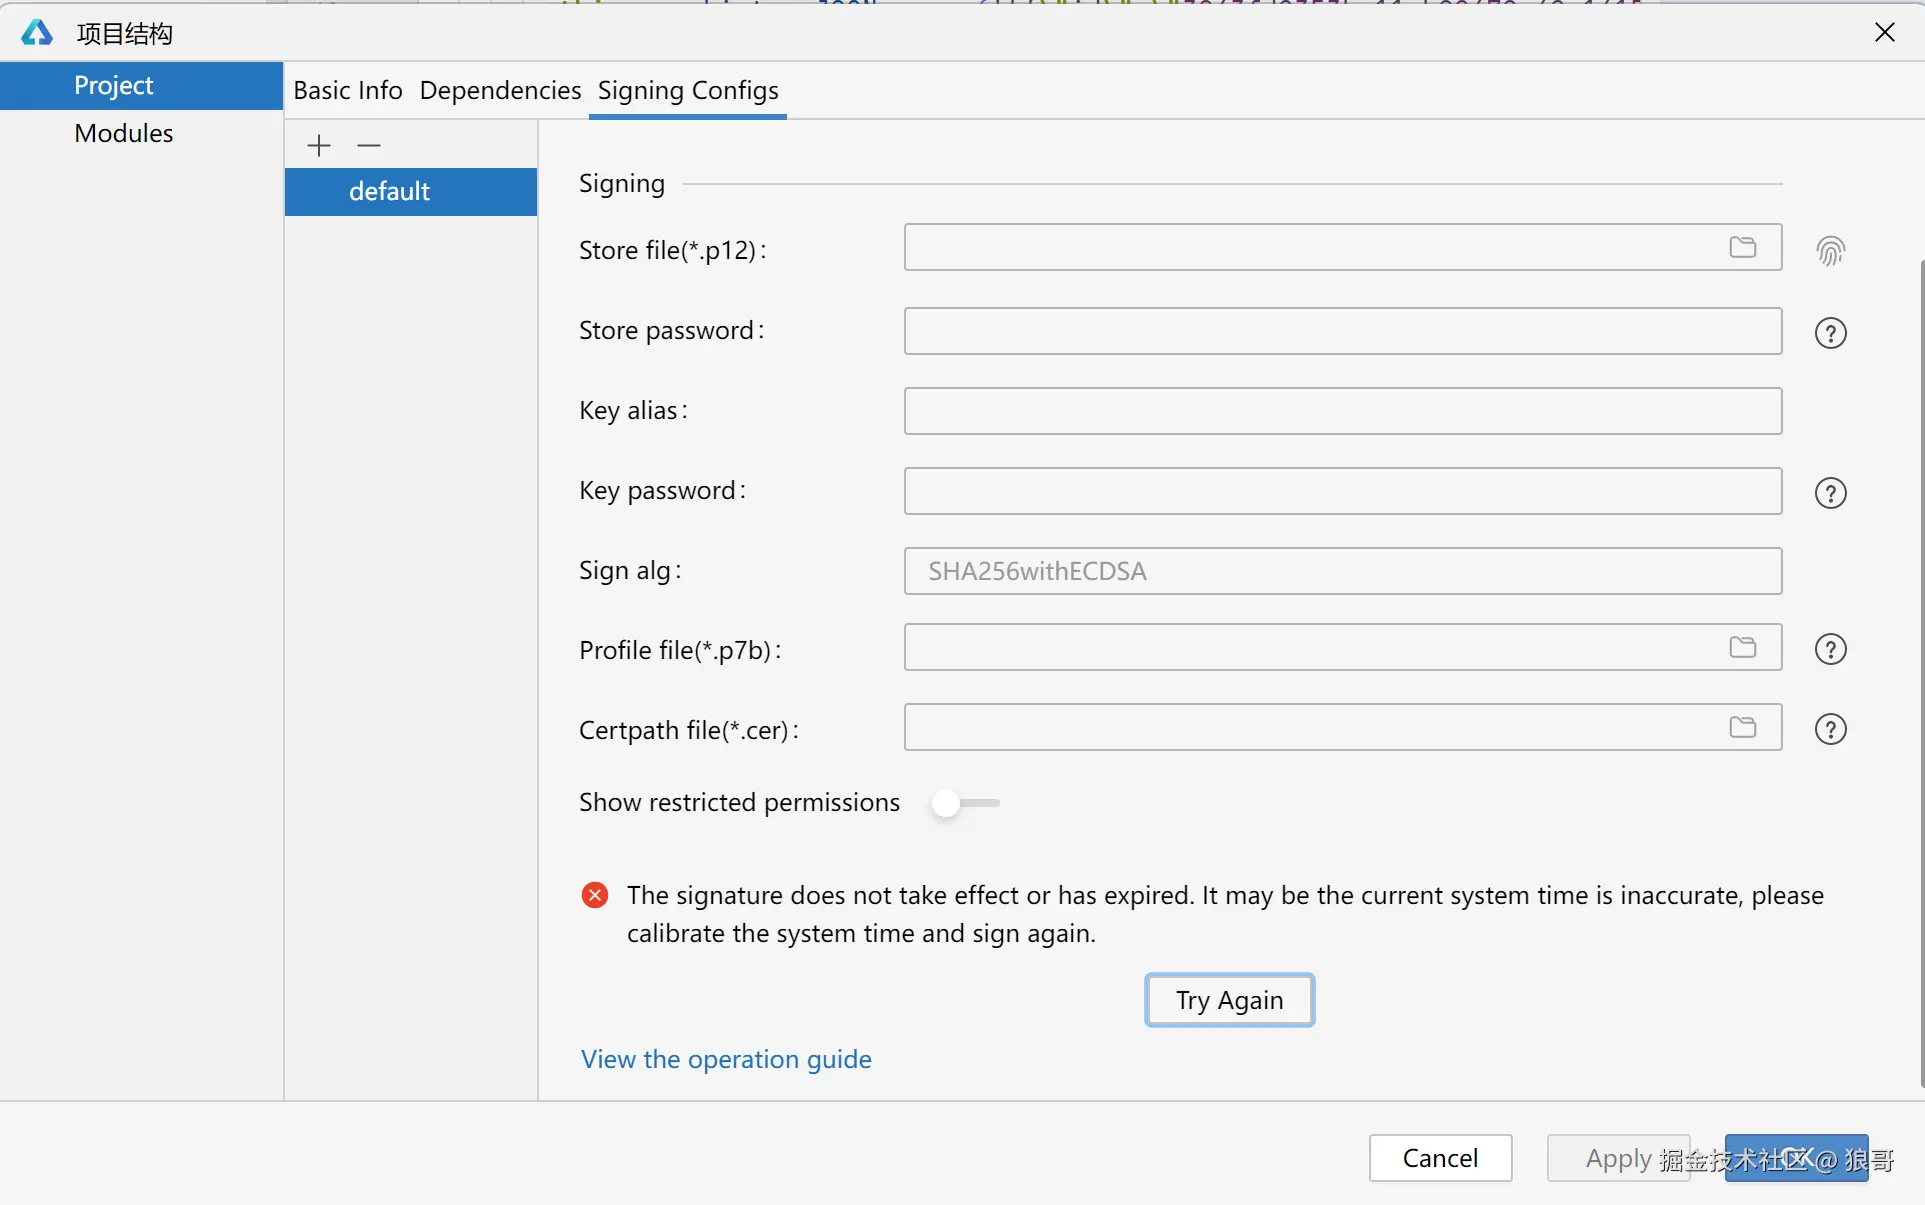The height and width of the screenshot is (1205, 1925).
Task: Click the minus icon to remove config
Action: [x=369, y=146]
